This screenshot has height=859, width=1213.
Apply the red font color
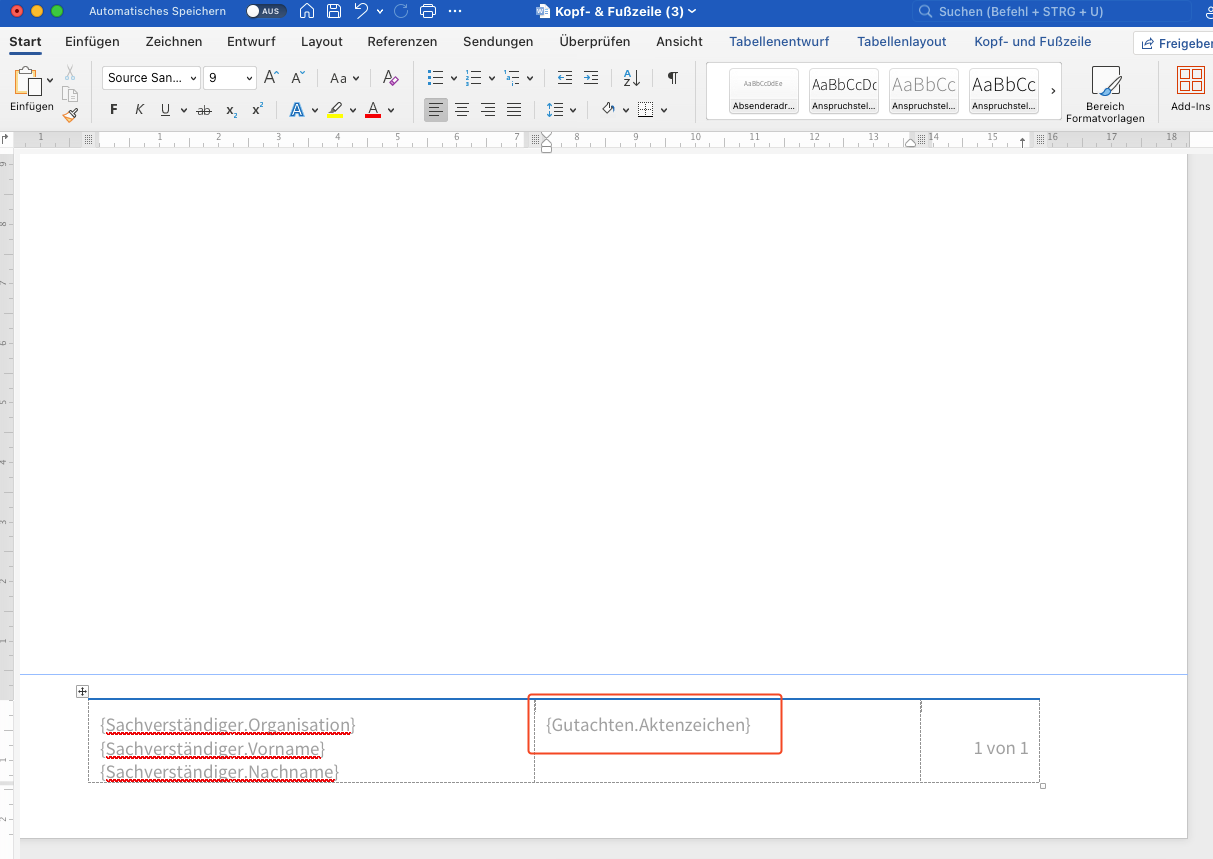click(x=373, y=110)
